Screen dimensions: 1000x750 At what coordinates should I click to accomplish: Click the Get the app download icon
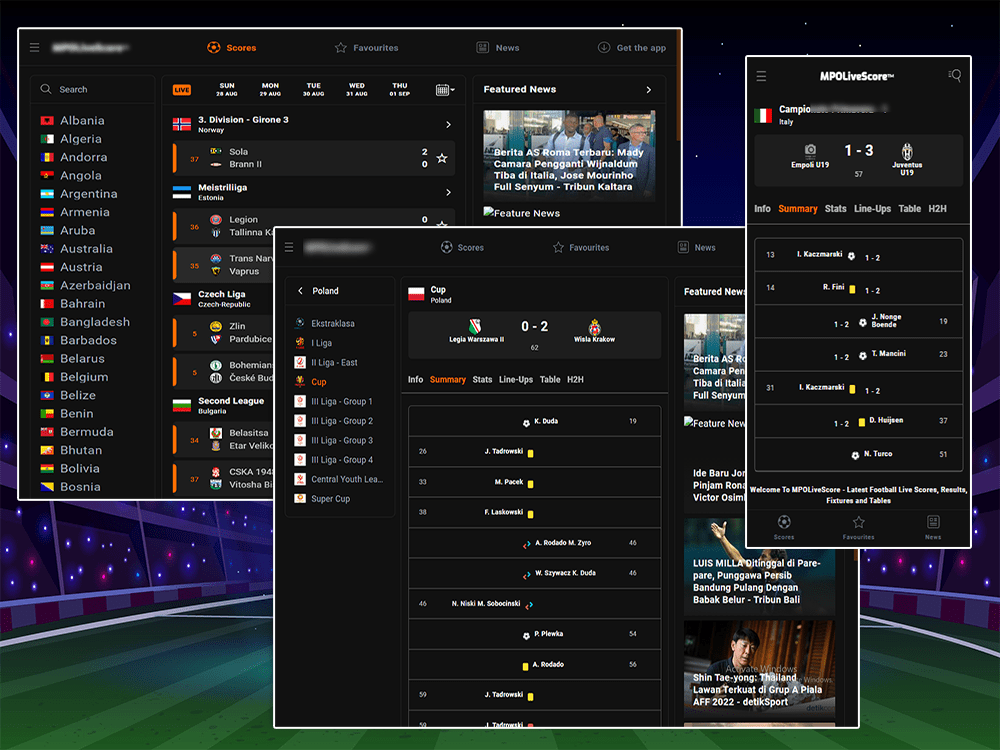click(604, 47)
